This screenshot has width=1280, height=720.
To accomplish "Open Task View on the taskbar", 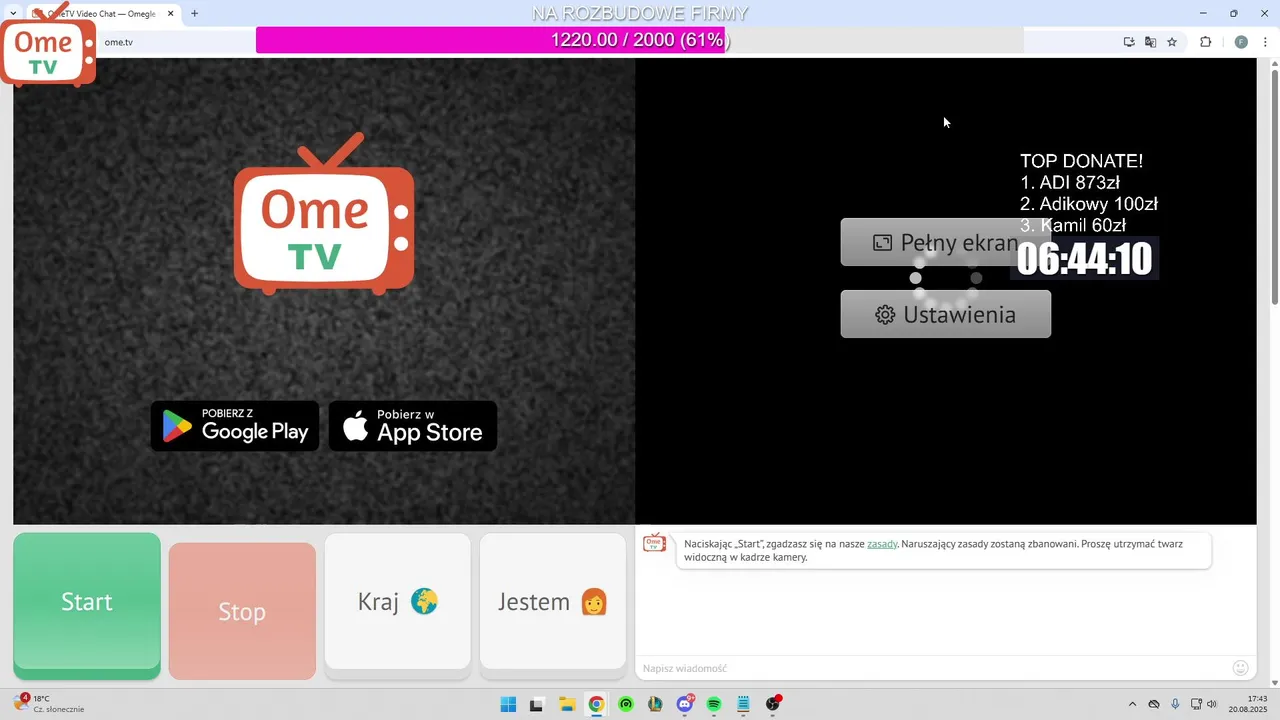I will point(536,704).
